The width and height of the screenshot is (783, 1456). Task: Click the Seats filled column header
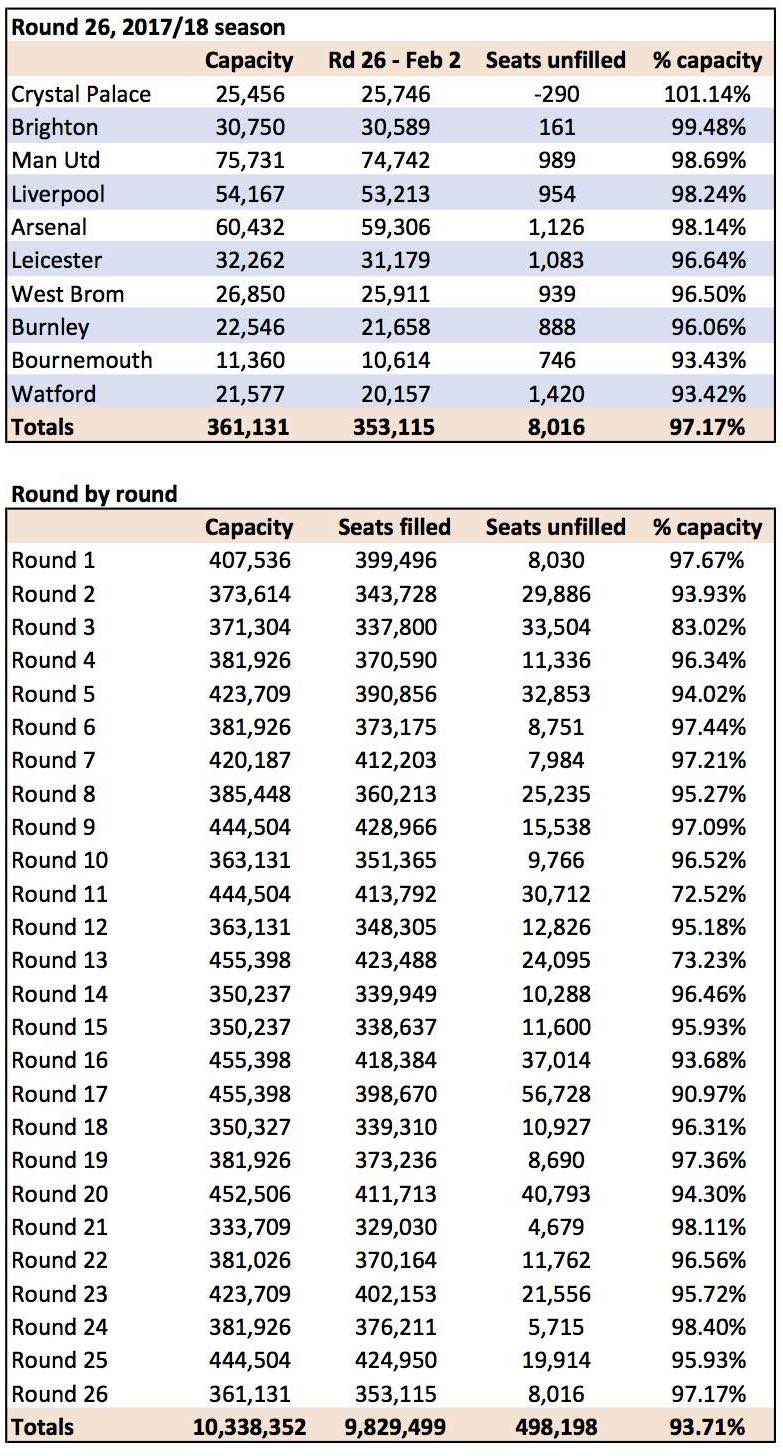click(395, 527)
